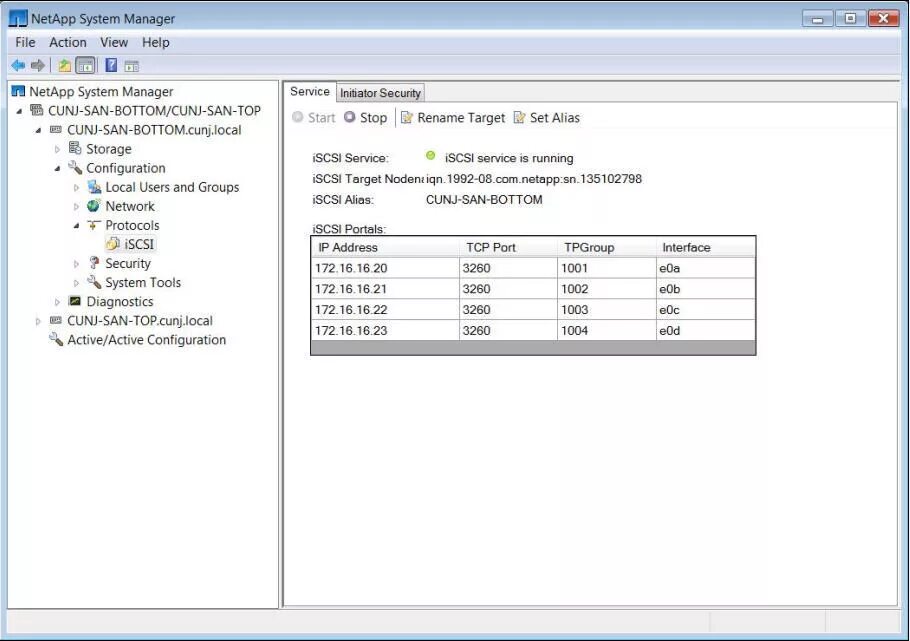This screenshot has height=641, width=910.
Task: Select portal row 172.16.16.23
Action: pos(533,331)
